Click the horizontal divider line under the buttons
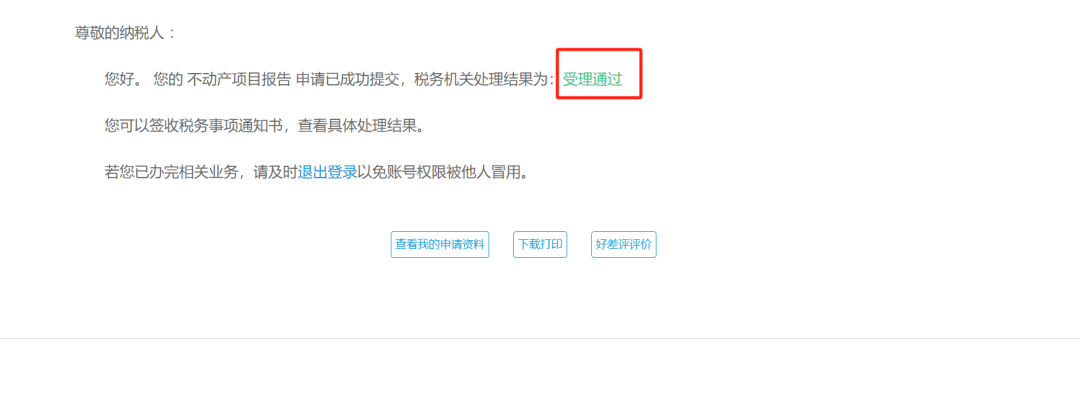 point(540,338)
